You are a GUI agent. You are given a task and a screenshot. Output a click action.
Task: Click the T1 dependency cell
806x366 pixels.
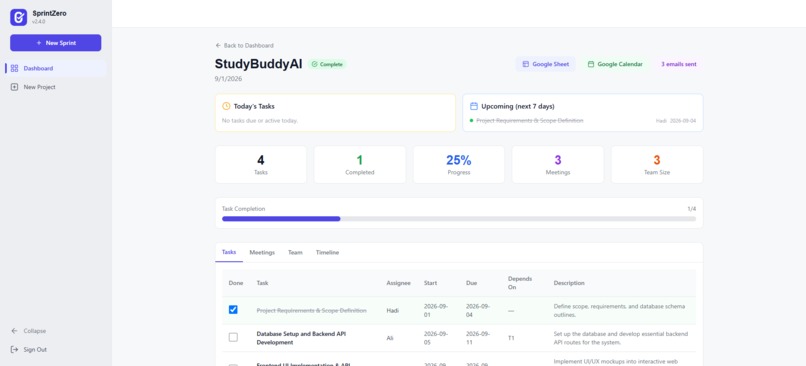click(x=511, y=338)
